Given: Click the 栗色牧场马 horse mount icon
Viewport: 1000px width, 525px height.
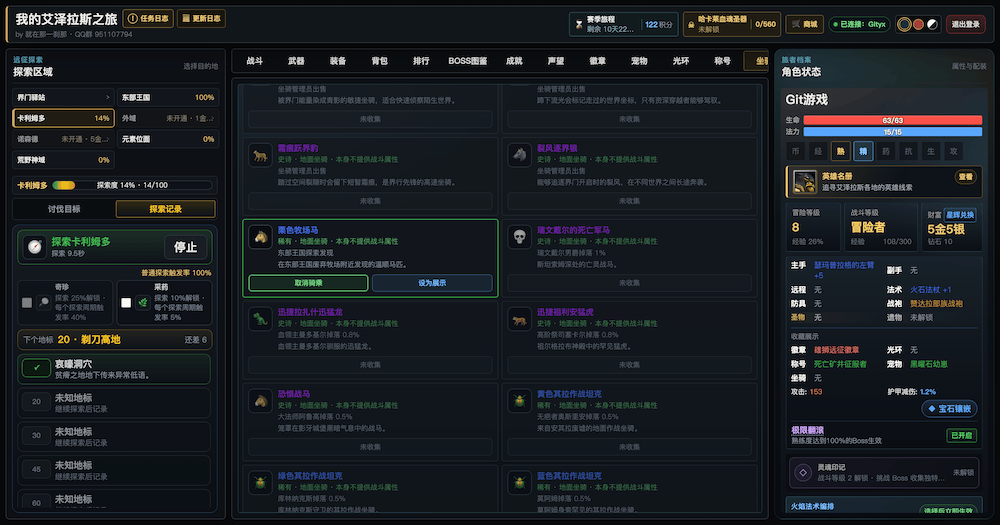Looking at the screenshot, I should [x=260, y=237].
